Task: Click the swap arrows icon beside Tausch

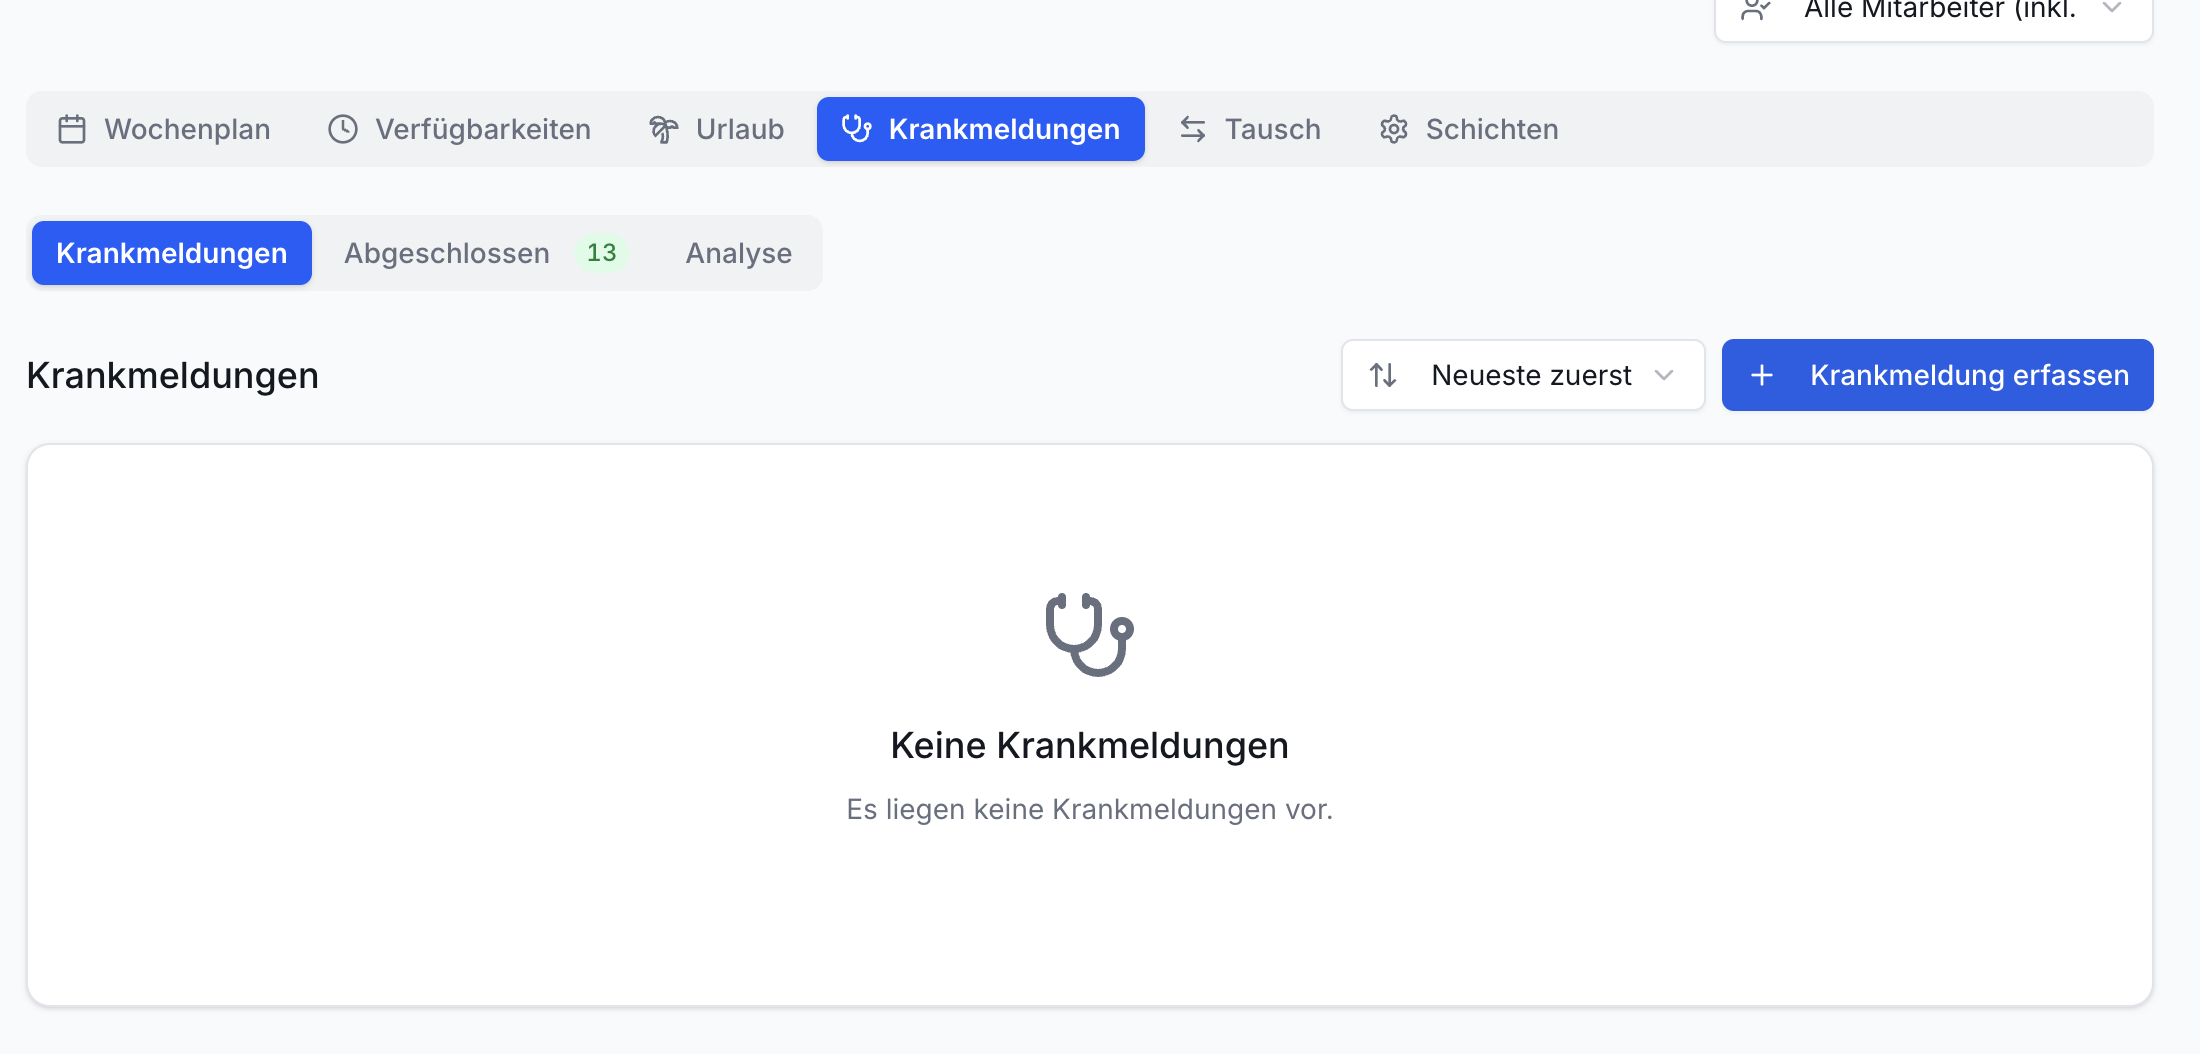Action: [1193, 129]
